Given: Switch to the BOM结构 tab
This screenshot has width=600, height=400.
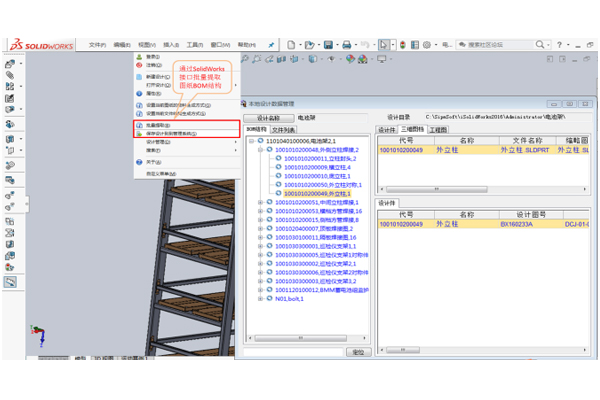Looking at the screenshot, I should pos(256,129).
